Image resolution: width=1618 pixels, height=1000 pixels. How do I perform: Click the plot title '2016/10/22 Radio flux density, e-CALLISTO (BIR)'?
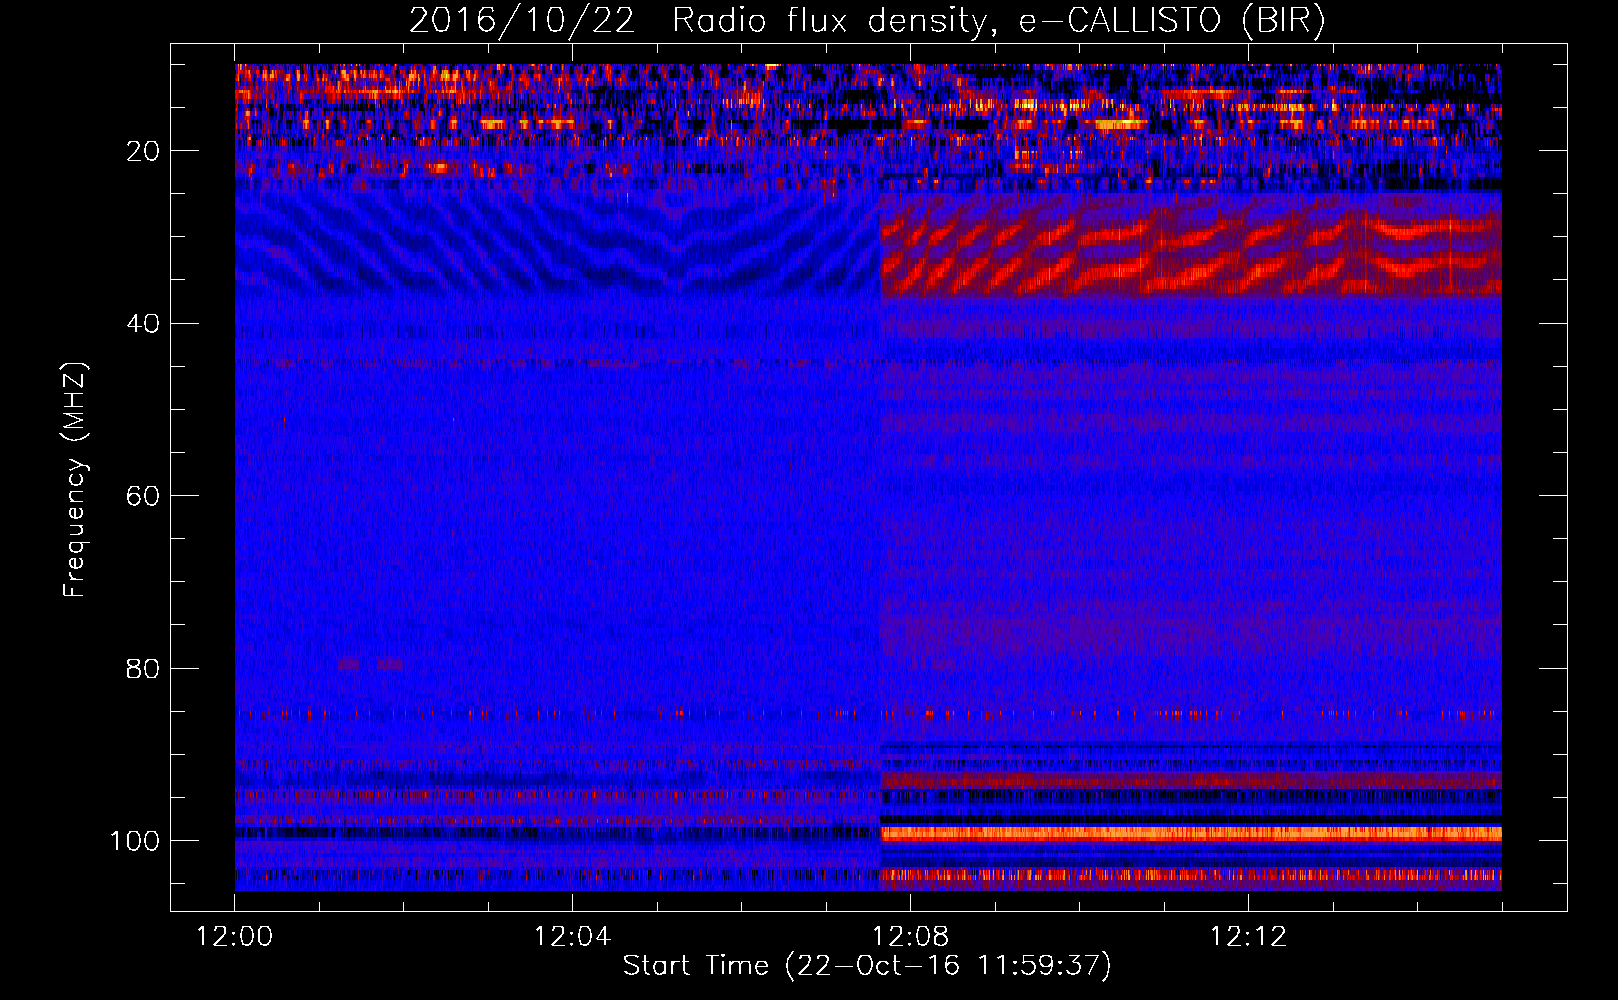click(x=867, y=21)
